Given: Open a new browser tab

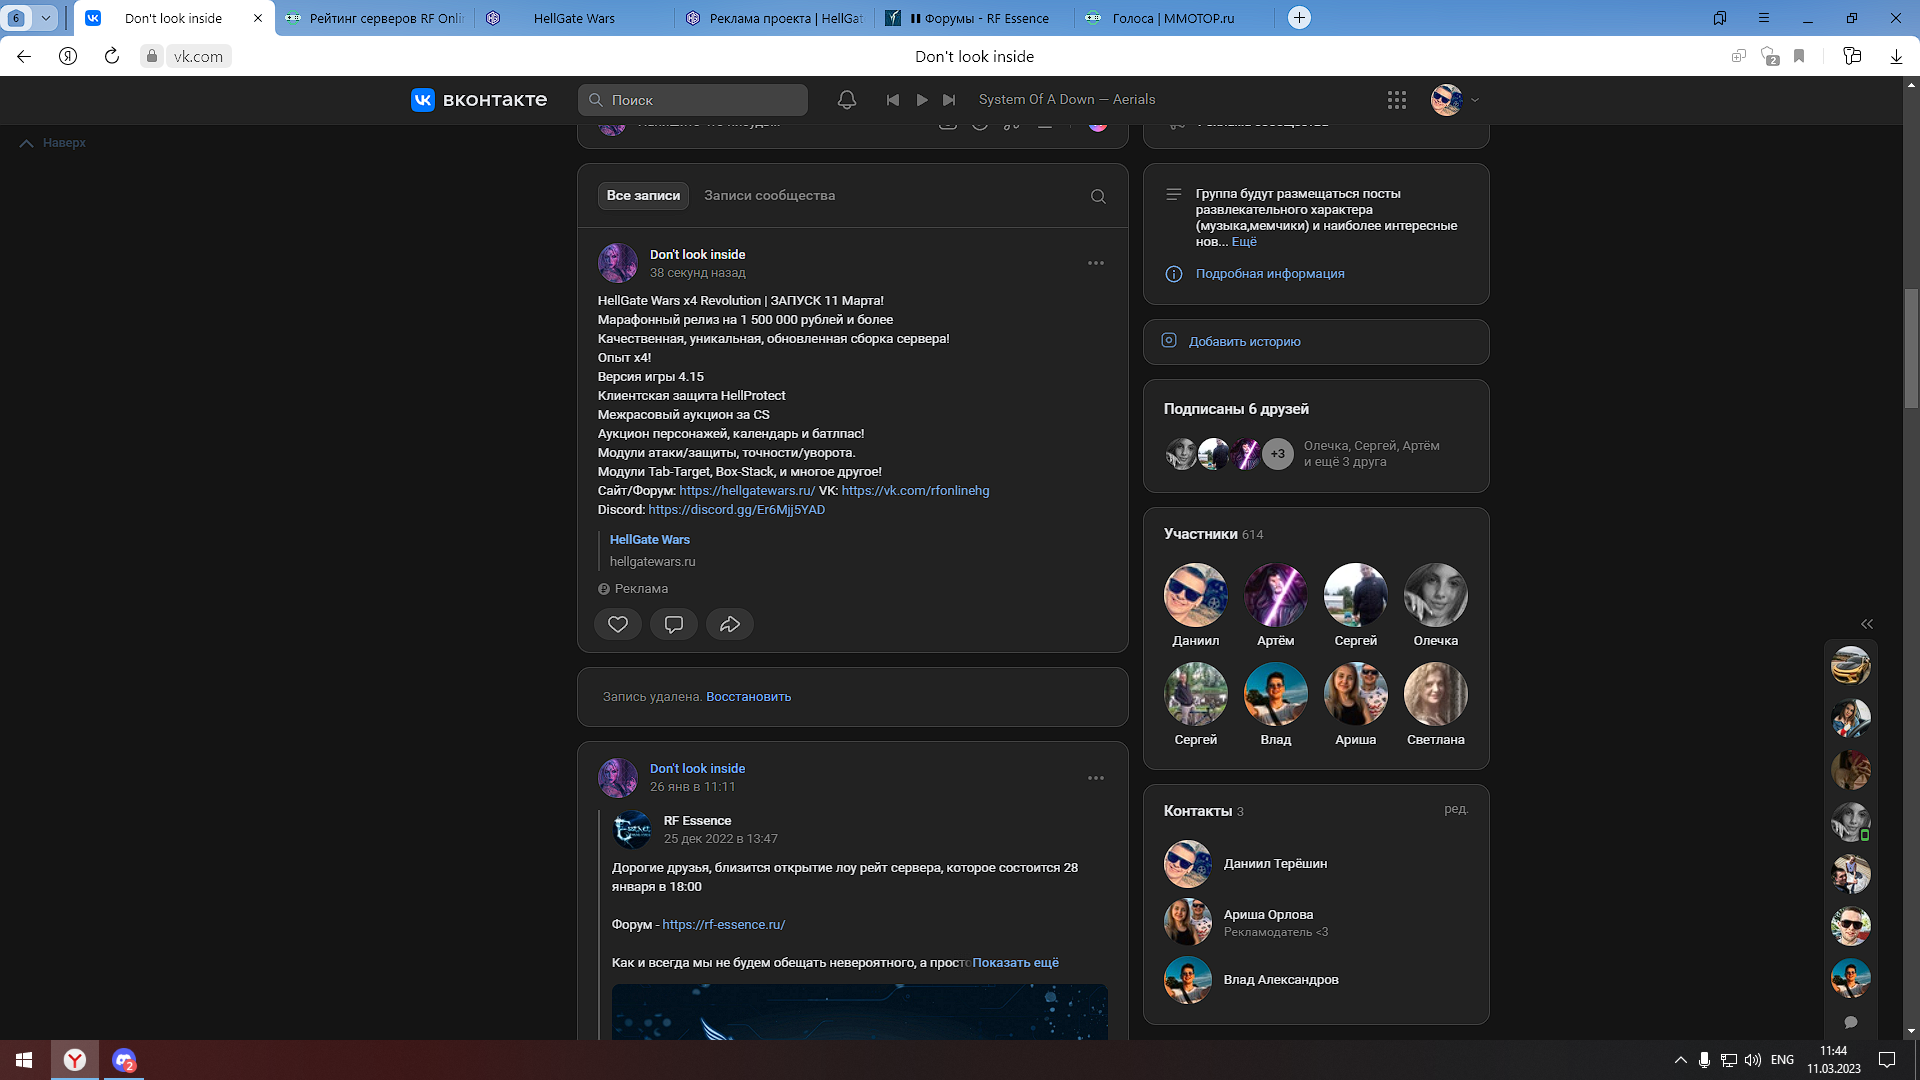Looking at the screenshot, I should coord(1299,18).
